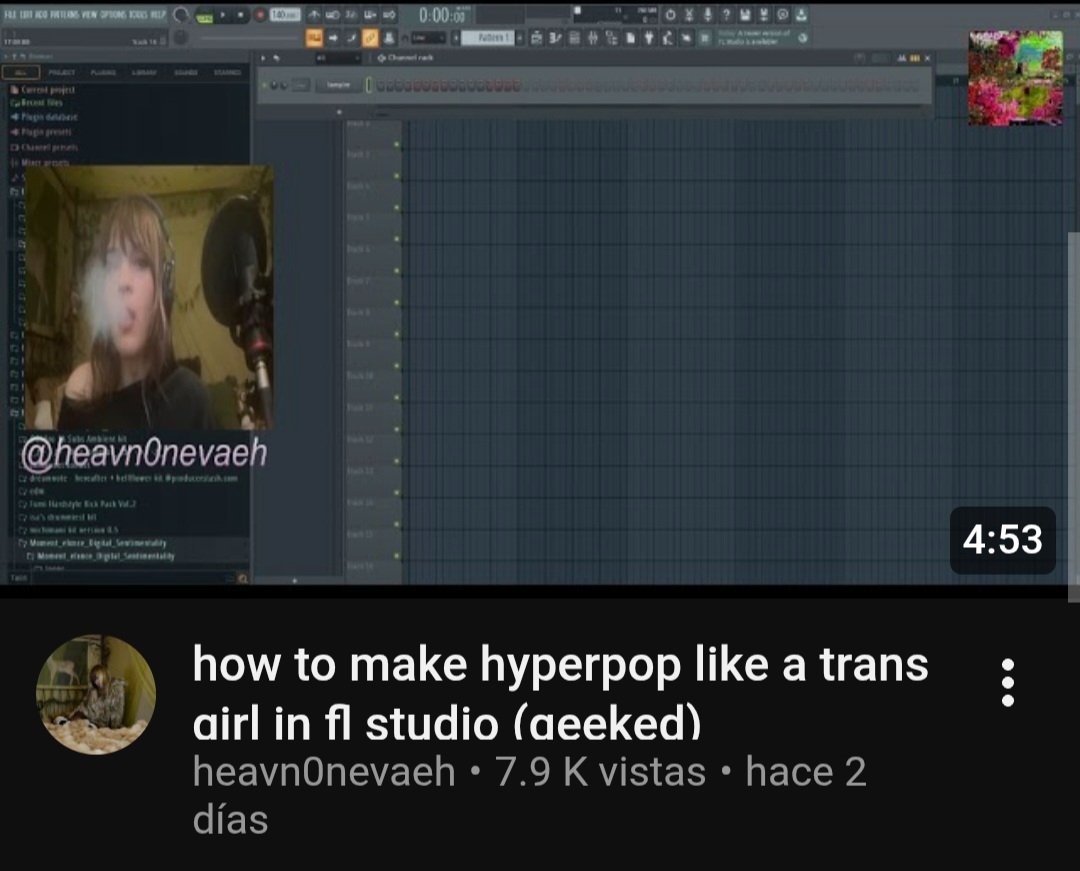1080x871 pixels.
Task: Click the @heavn0nevaeh handle overlay text
Action: tap(144, 452)
